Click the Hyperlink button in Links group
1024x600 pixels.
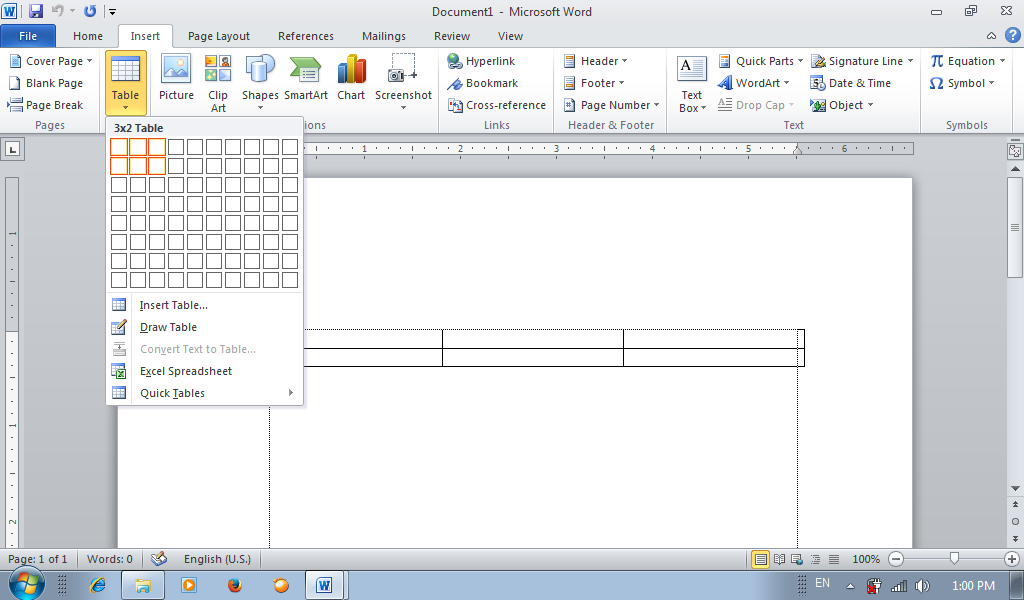(481, 61)
